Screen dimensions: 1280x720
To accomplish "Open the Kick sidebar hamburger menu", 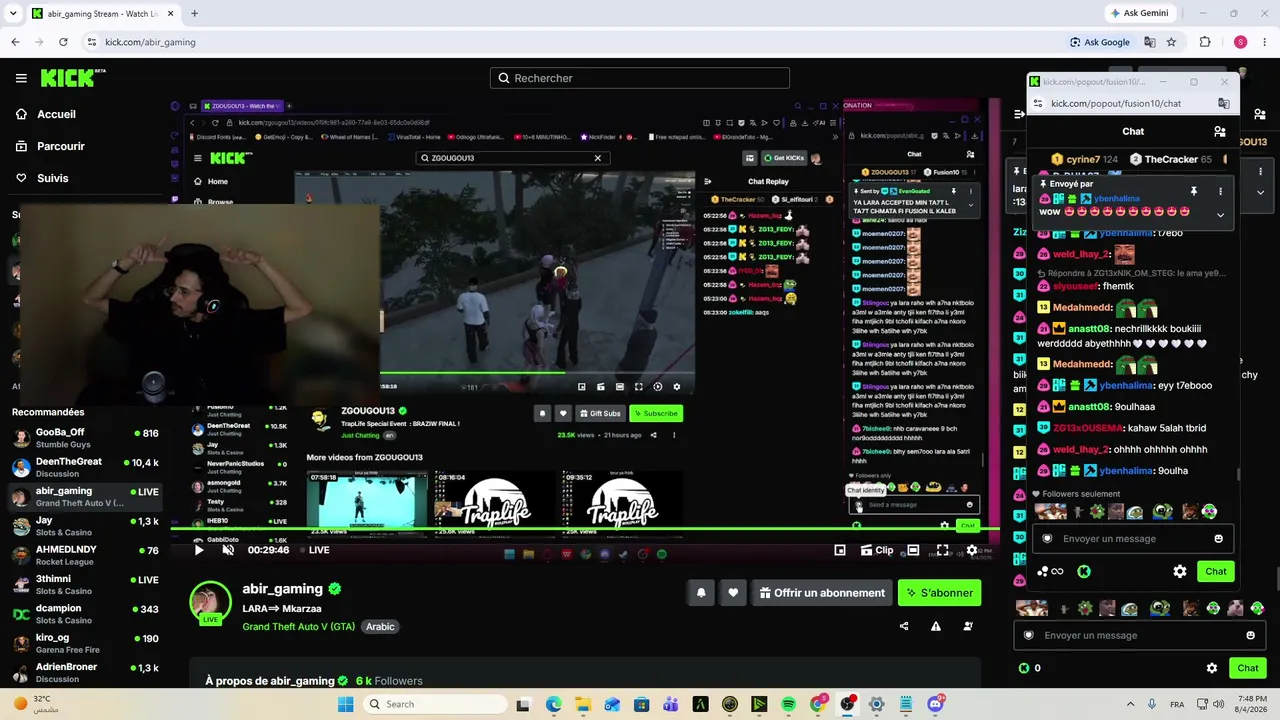I will 21,78.
